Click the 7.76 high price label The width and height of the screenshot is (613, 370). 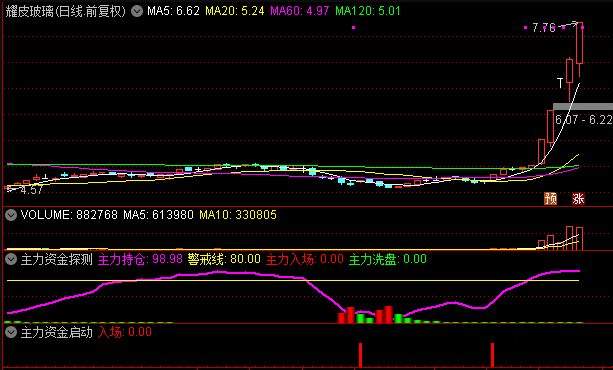point(544,28)
